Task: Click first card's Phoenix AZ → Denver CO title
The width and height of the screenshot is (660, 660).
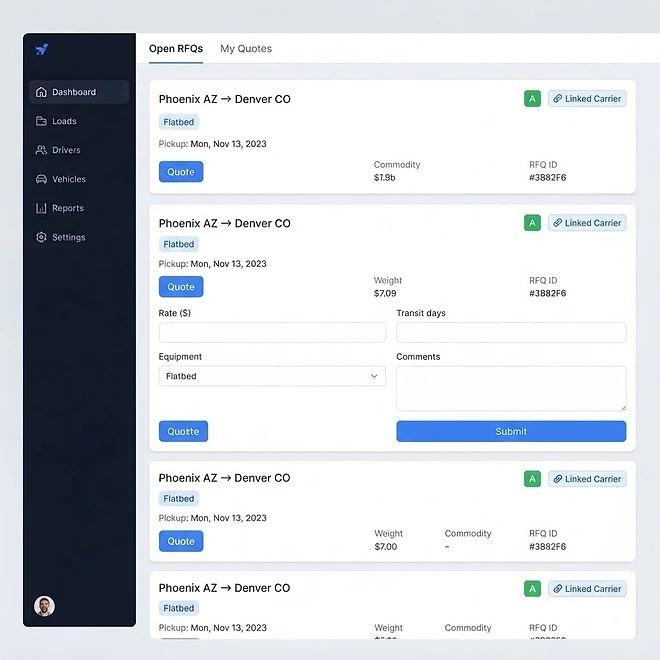Action: pos(224,99)
